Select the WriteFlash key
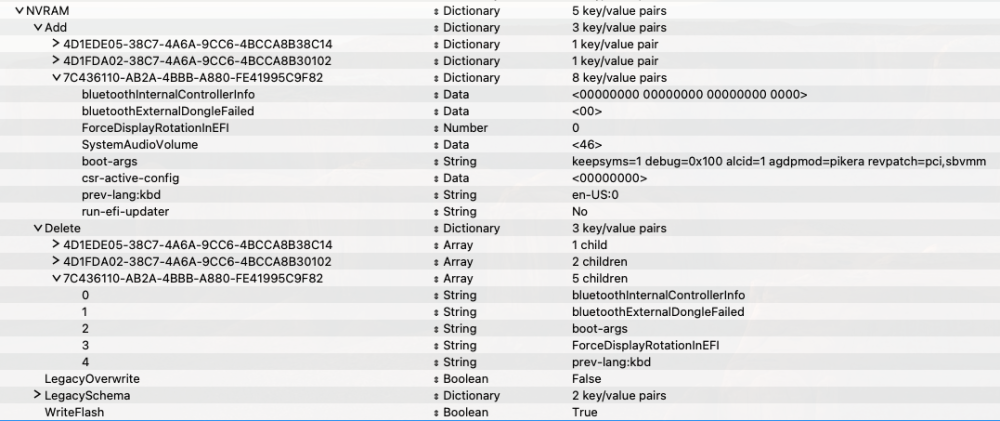The image size is (1000, 421). [x=74, y=412]
